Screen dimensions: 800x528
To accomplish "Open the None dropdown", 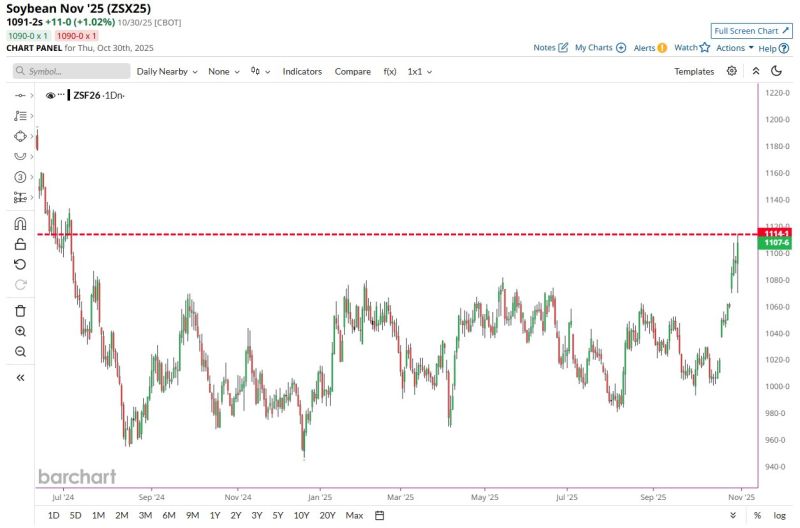I will [223, 71].
